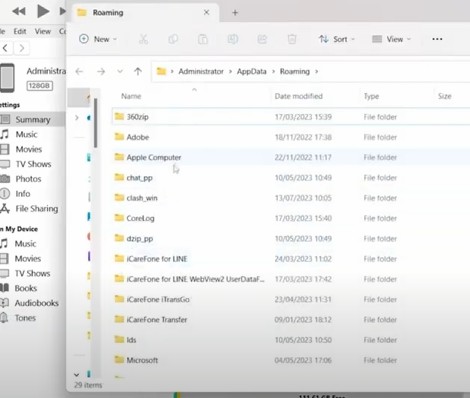Select the iCareFone iTransGo folder
Image resolution: width=470 pixels, height=398 pixels.
[290, 299]
